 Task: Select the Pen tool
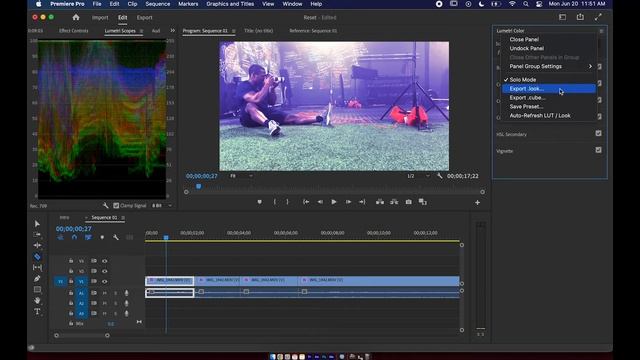coord(37,278)
